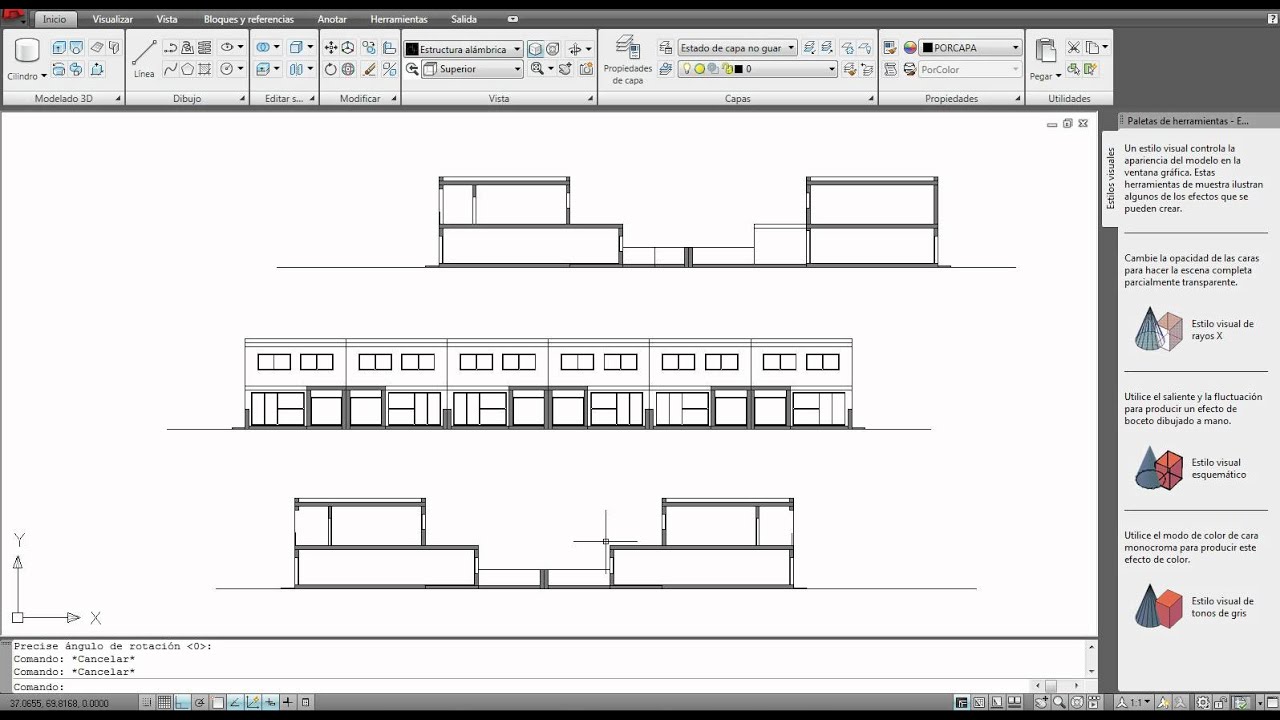Click the Copy clip icon in Utilidades
The width and height of the screenshot is (1280, 720).
point(1093,47)
